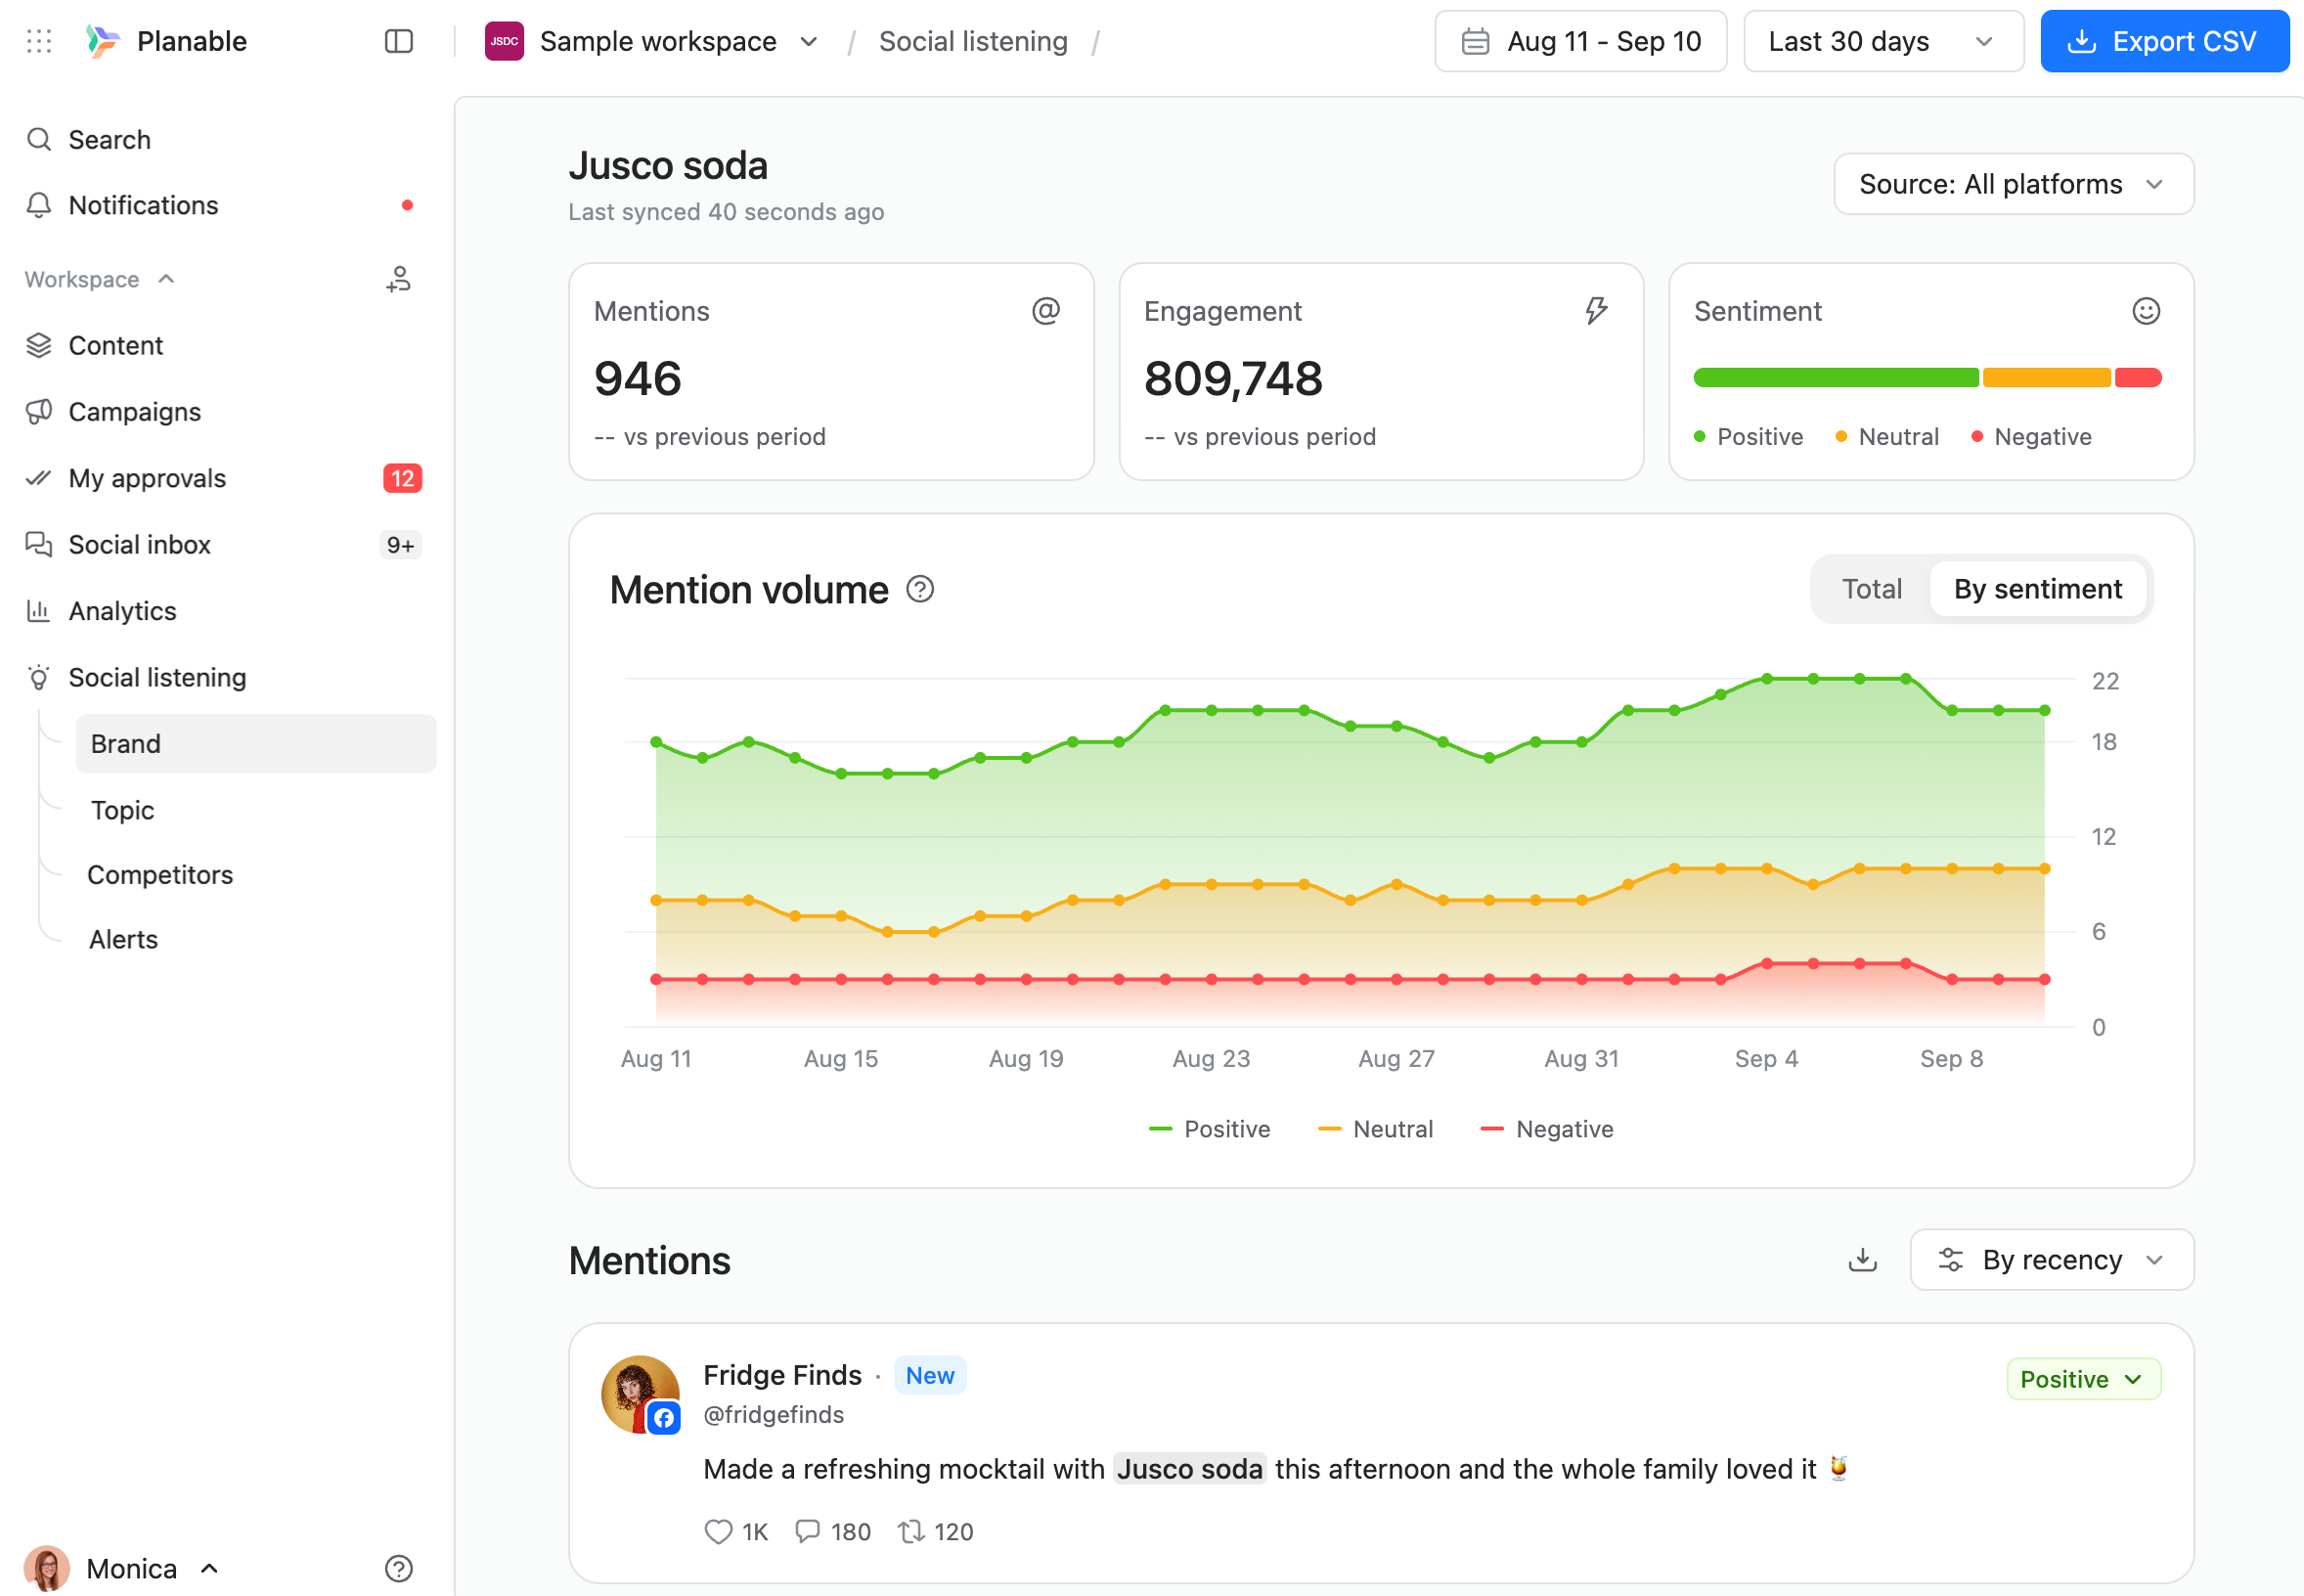Toggle the Negative series in chart legend
Screen dimensions: 2304x1596
point(1547,1129)
